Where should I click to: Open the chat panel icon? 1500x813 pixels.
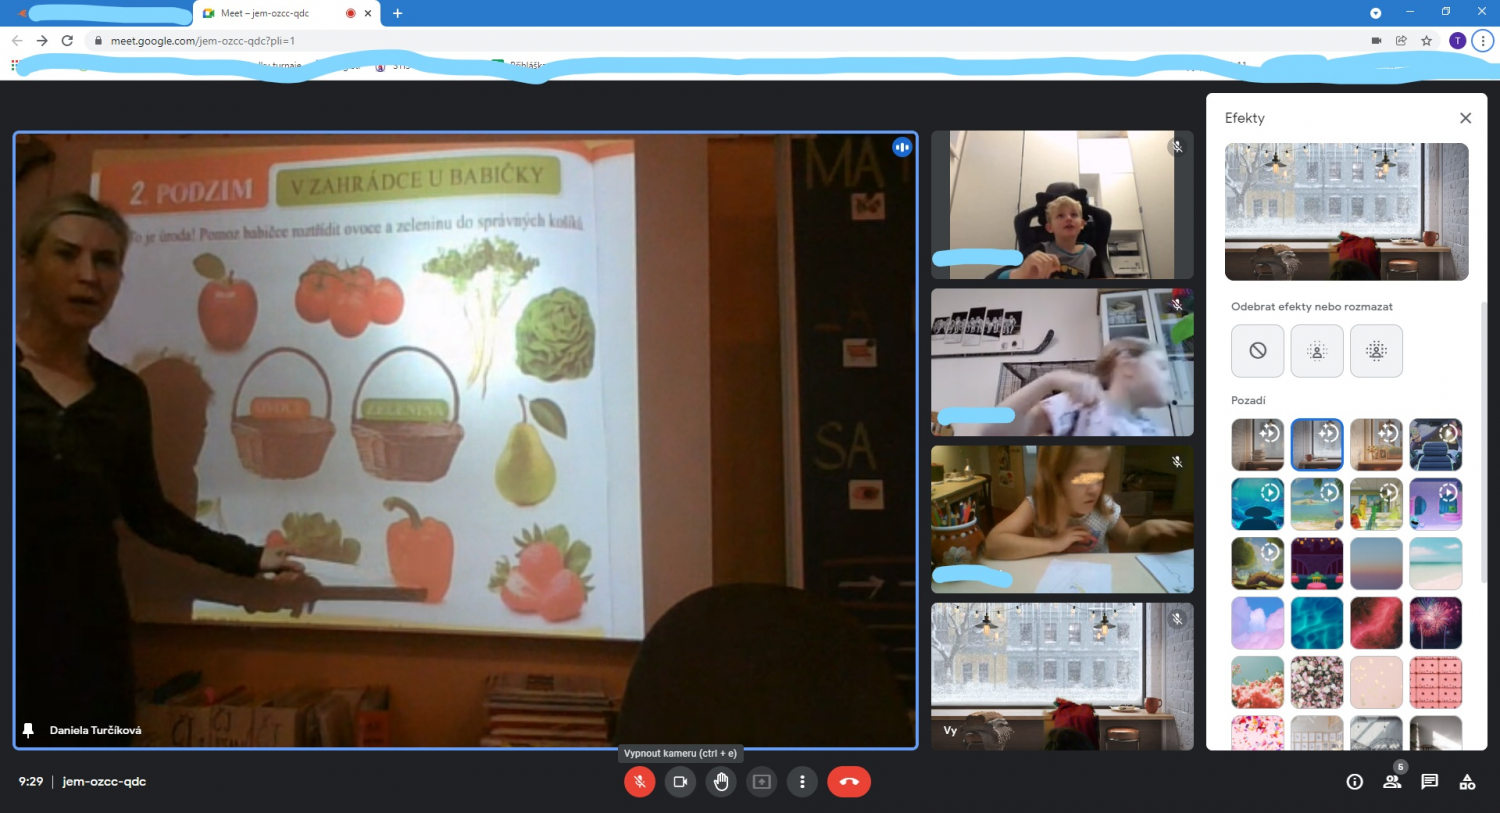pyautogui.click(x=1430, y=782)
